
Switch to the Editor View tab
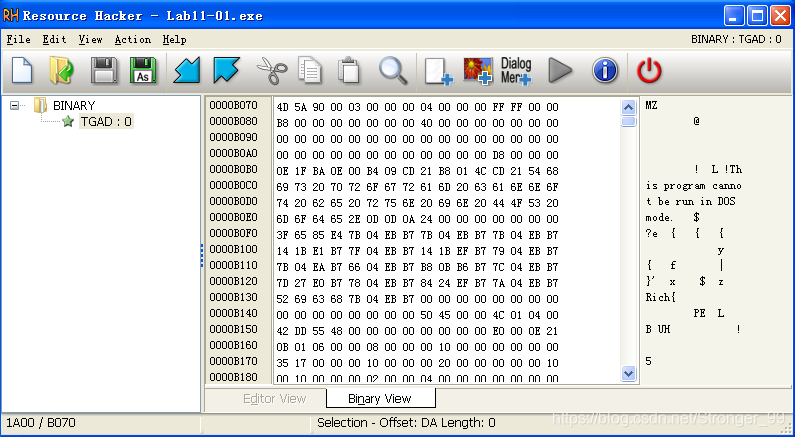[x=274, y=398]
